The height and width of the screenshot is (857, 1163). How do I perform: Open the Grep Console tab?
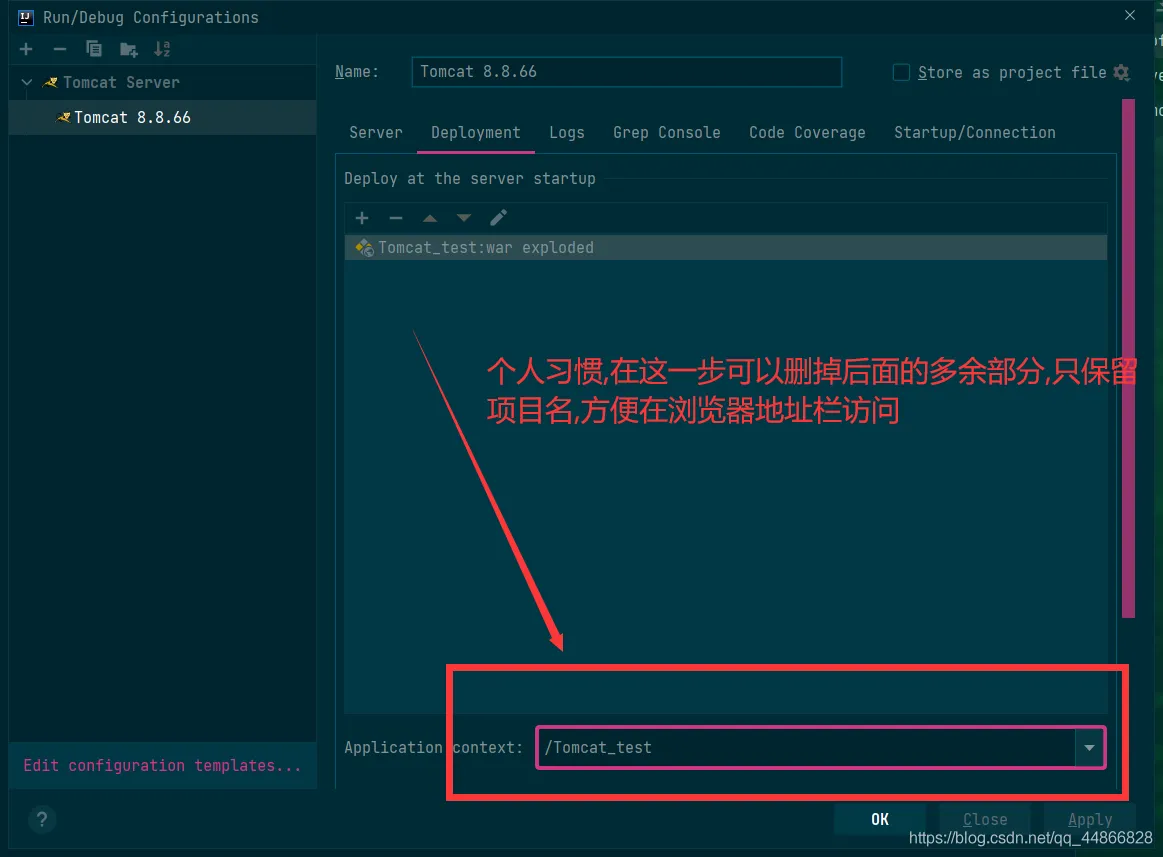click(x=667, y=133)
